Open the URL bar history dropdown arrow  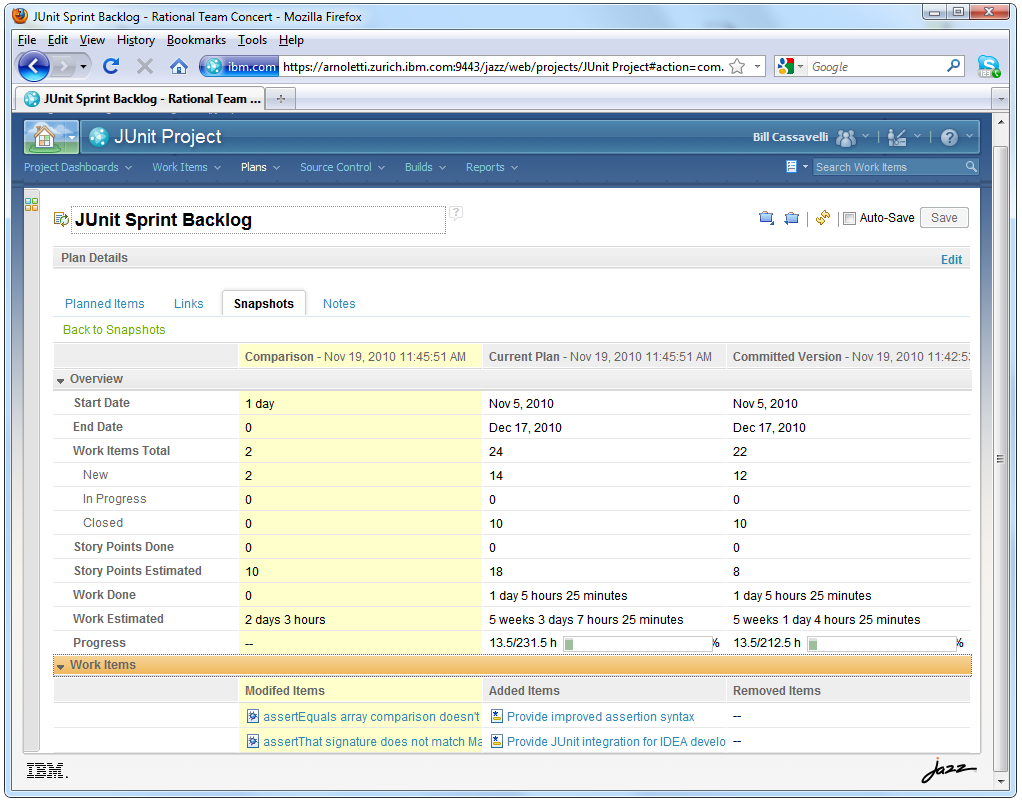click(757, 67)
